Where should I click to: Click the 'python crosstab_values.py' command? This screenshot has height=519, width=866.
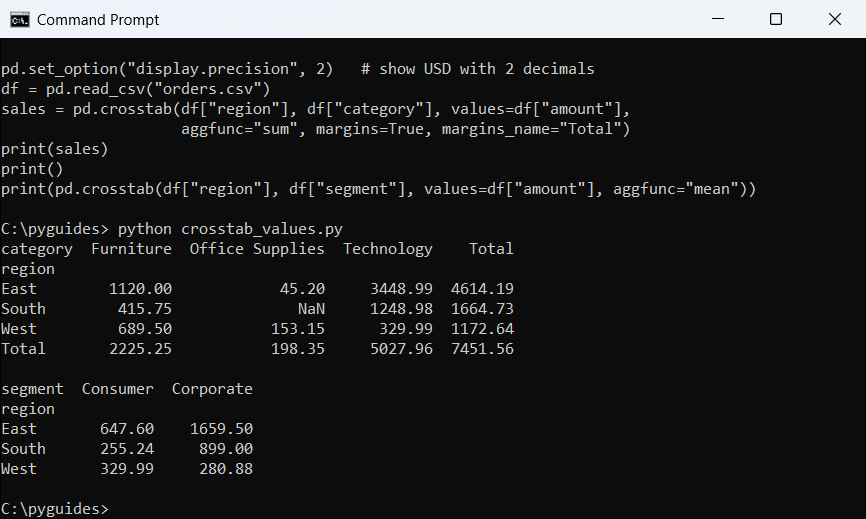pos(230,229)
